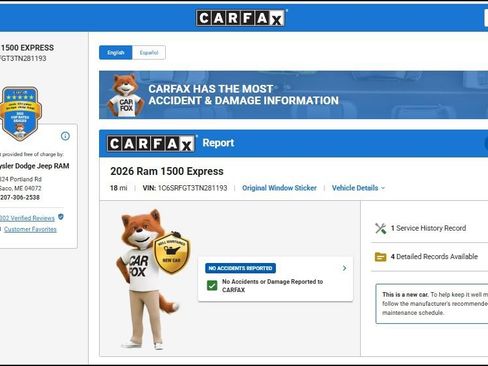This screenshot has width=488, height=366.
Task: Click the This is a new car notice box
Action: click(432, 304)
